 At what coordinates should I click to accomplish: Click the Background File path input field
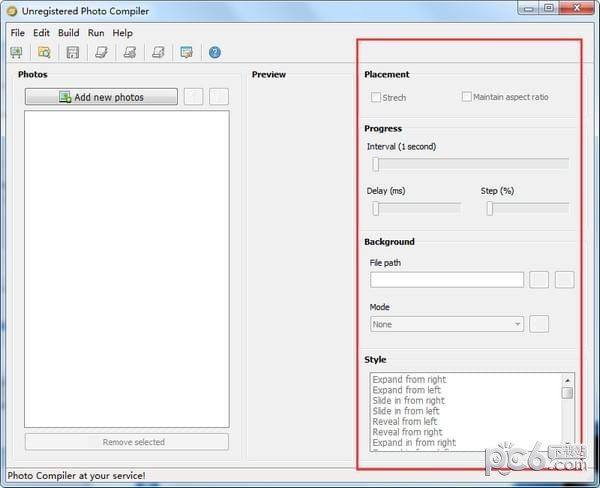447,280
